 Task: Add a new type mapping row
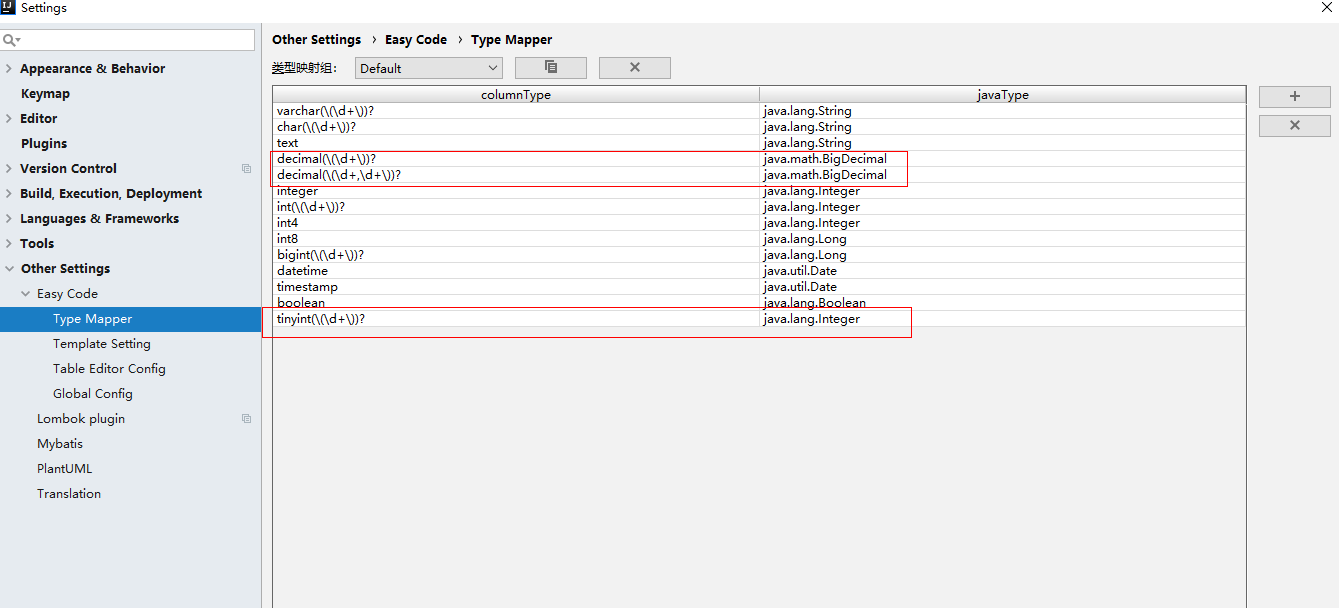[1294, 96]
